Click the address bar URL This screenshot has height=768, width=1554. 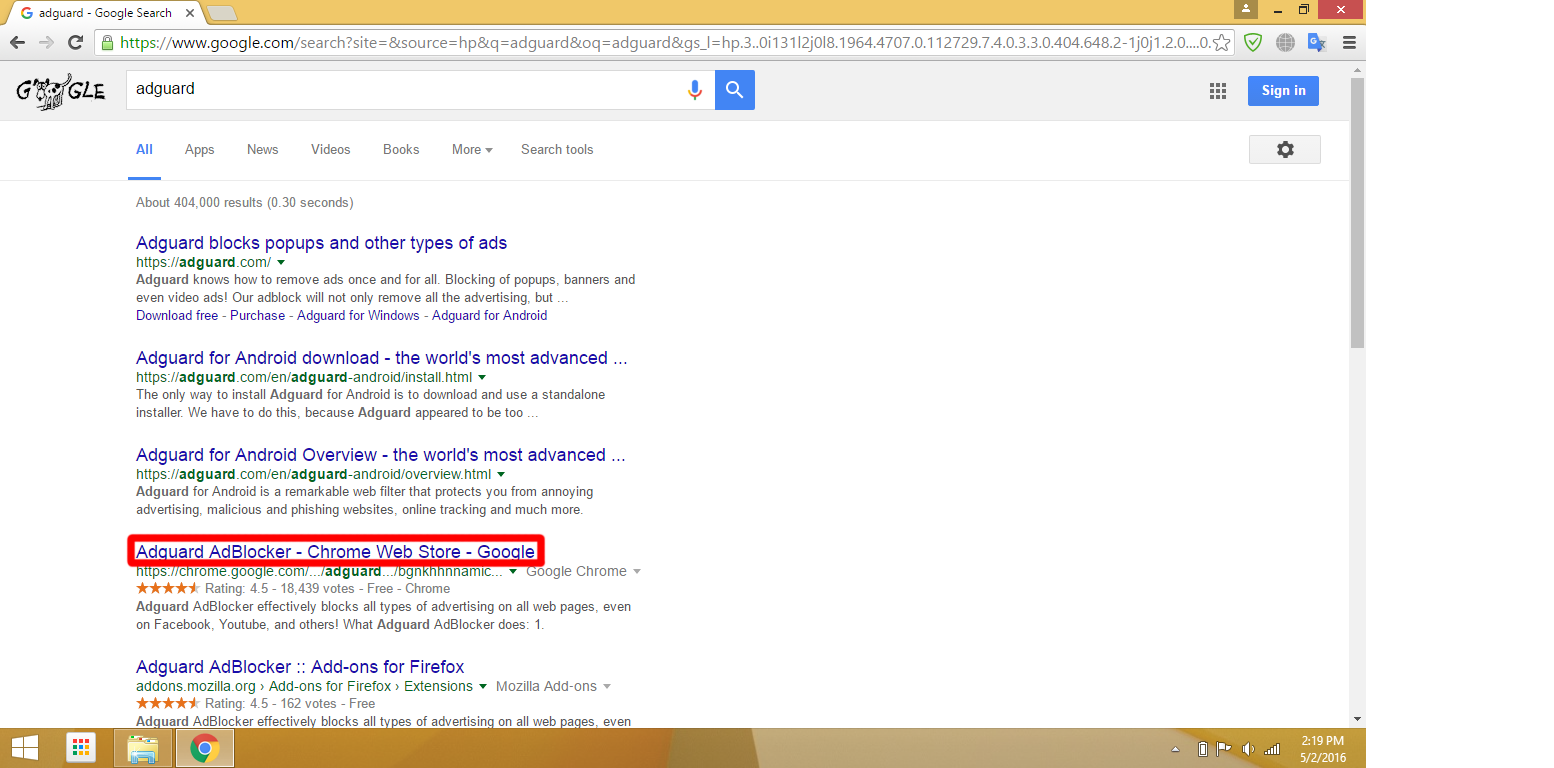[665, 43]
